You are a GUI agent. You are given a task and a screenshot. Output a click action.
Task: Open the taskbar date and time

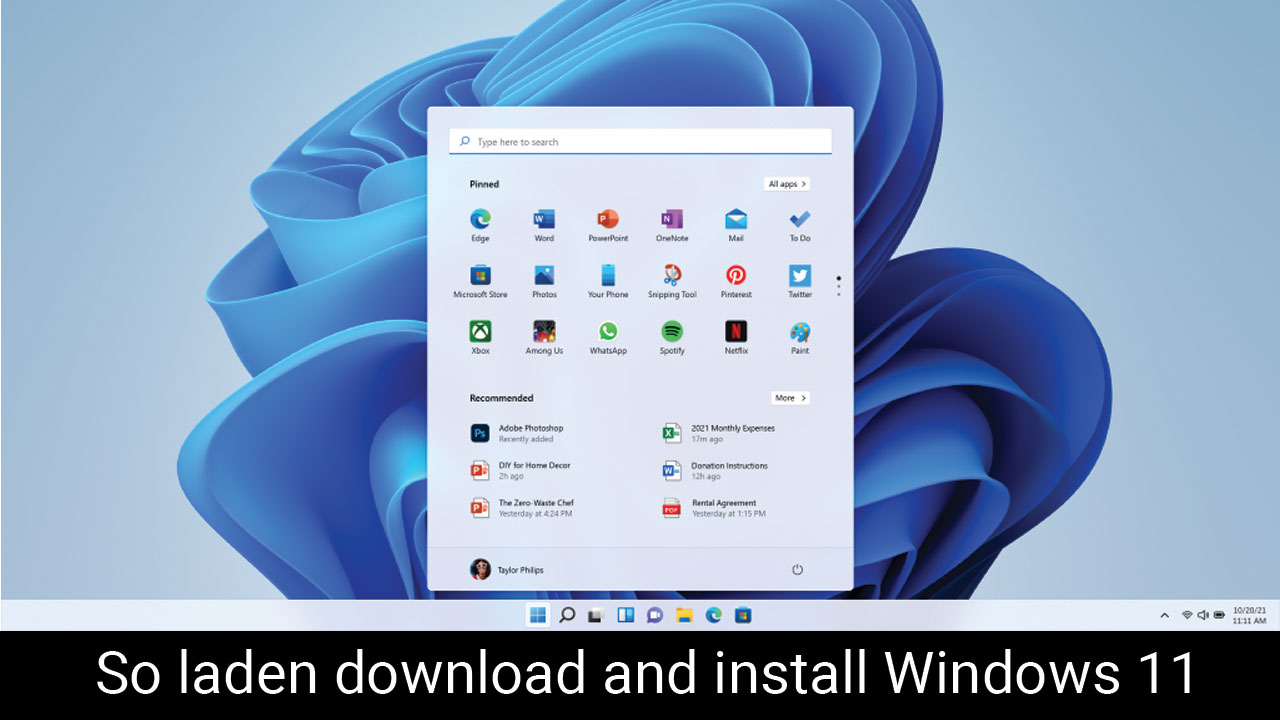pyautogui.click(x=1249, y=615)
